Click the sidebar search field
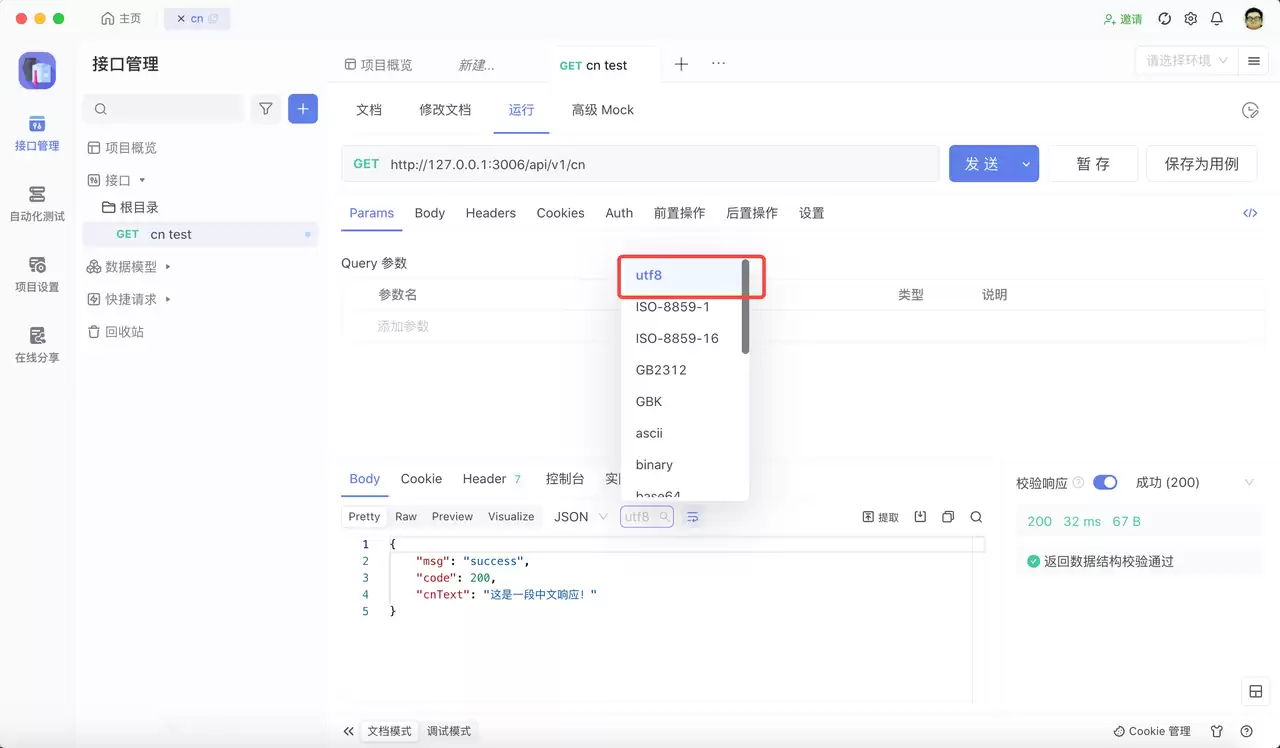The width and height of the screenshot is (1280, 748). click(164, 109)
